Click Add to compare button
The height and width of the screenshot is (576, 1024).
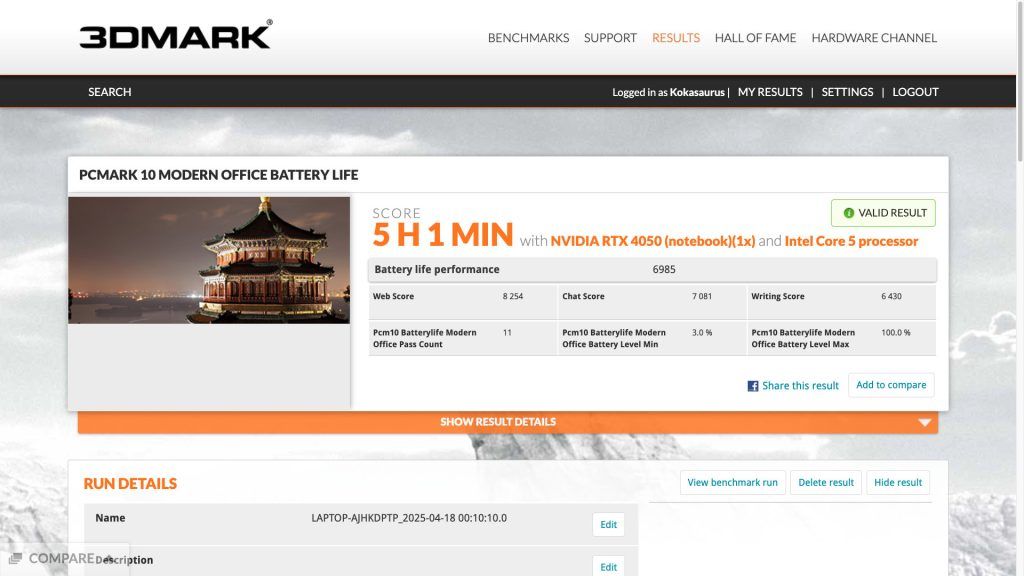(891, 385)
